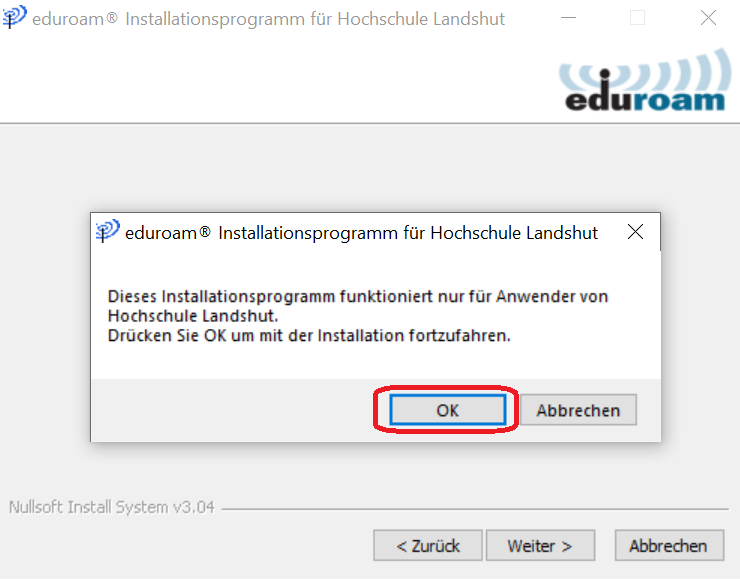Click the greyed-out maximize button
Image resolution: width=740 pixels, height=579 pixels.
tap(637, 18)
